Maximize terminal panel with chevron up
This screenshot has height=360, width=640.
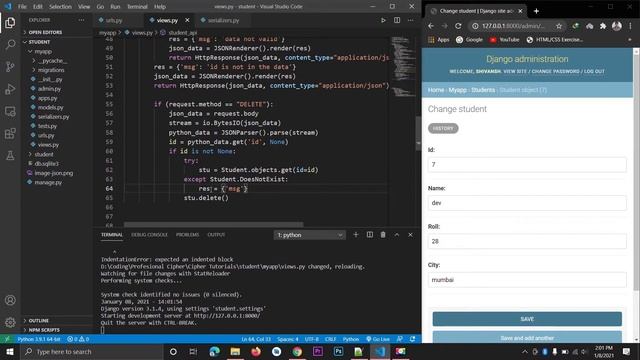[x=397, y=235]
